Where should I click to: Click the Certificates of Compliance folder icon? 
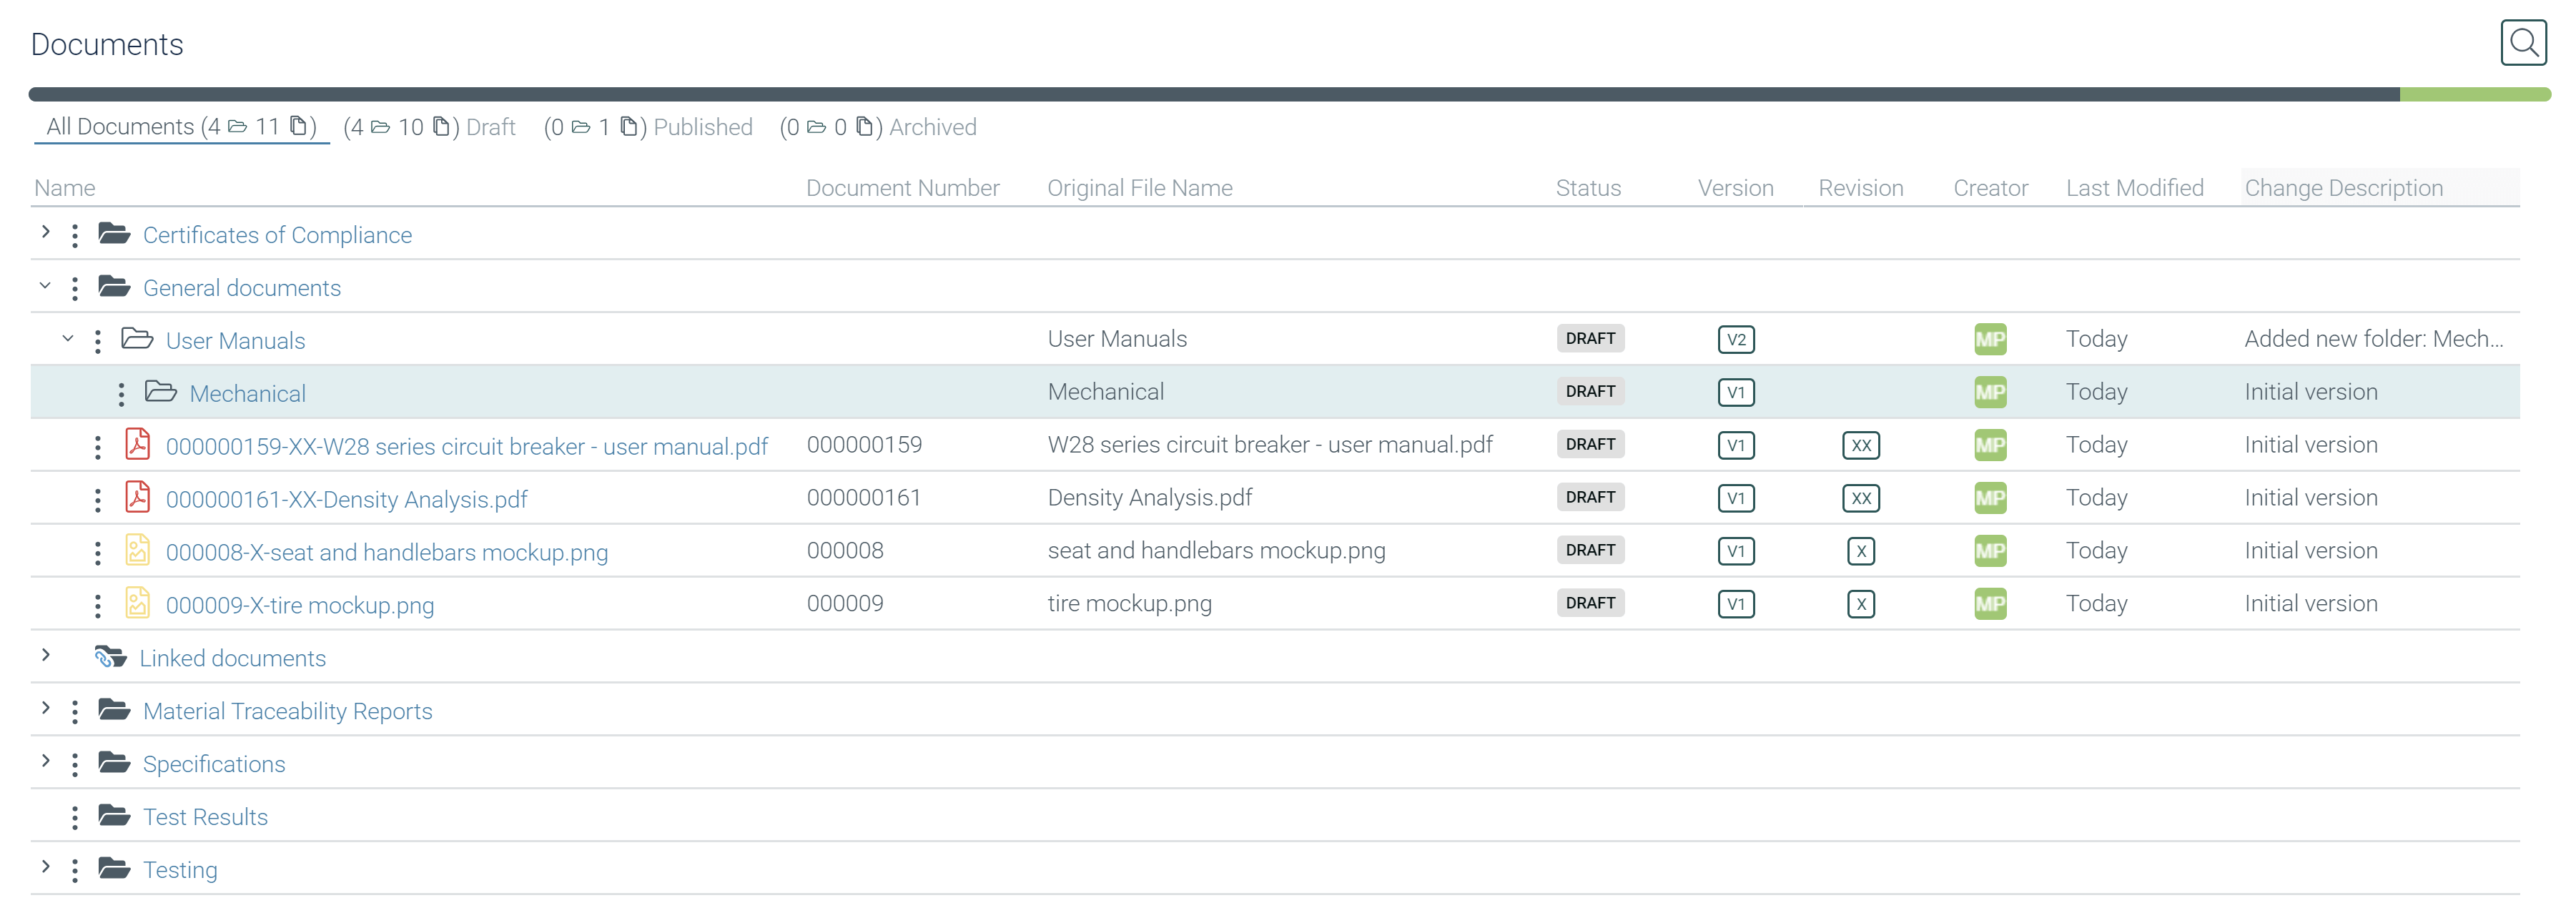(114, 234)
